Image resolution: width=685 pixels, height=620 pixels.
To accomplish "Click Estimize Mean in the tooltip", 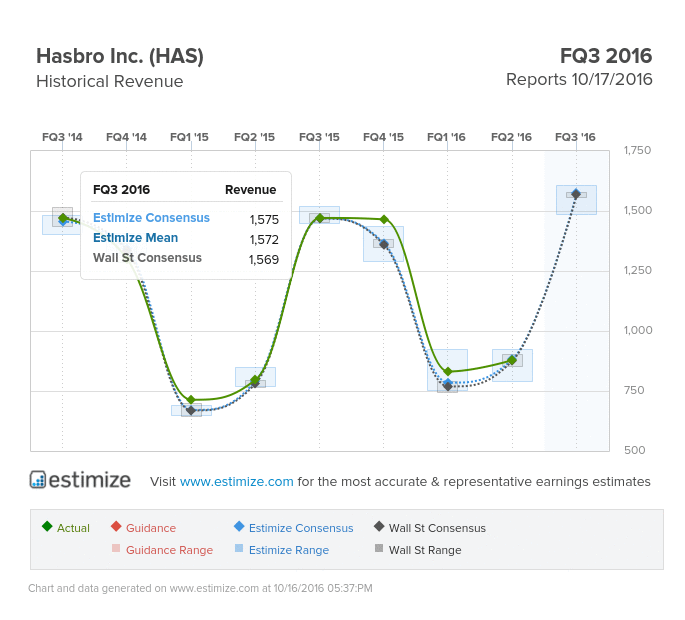I will point(135,238).
